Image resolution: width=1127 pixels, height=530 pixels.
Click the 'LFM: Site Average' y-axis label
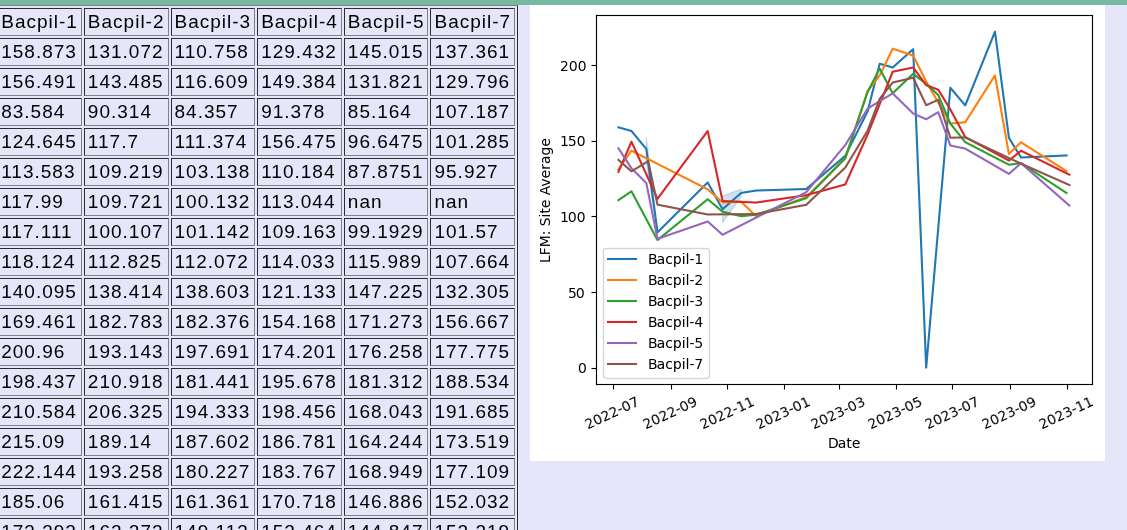(546, 200)
